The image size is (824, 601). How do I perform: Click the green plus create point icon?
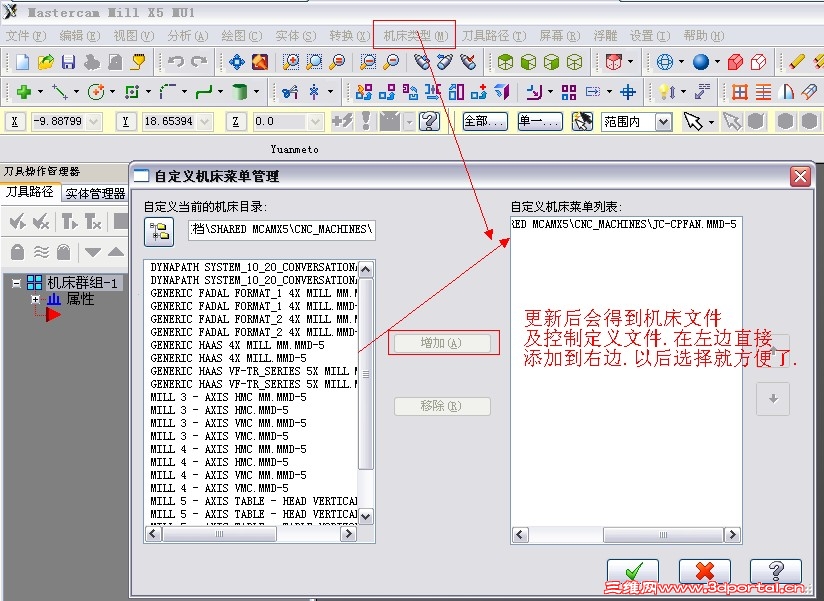coord(24,92)
